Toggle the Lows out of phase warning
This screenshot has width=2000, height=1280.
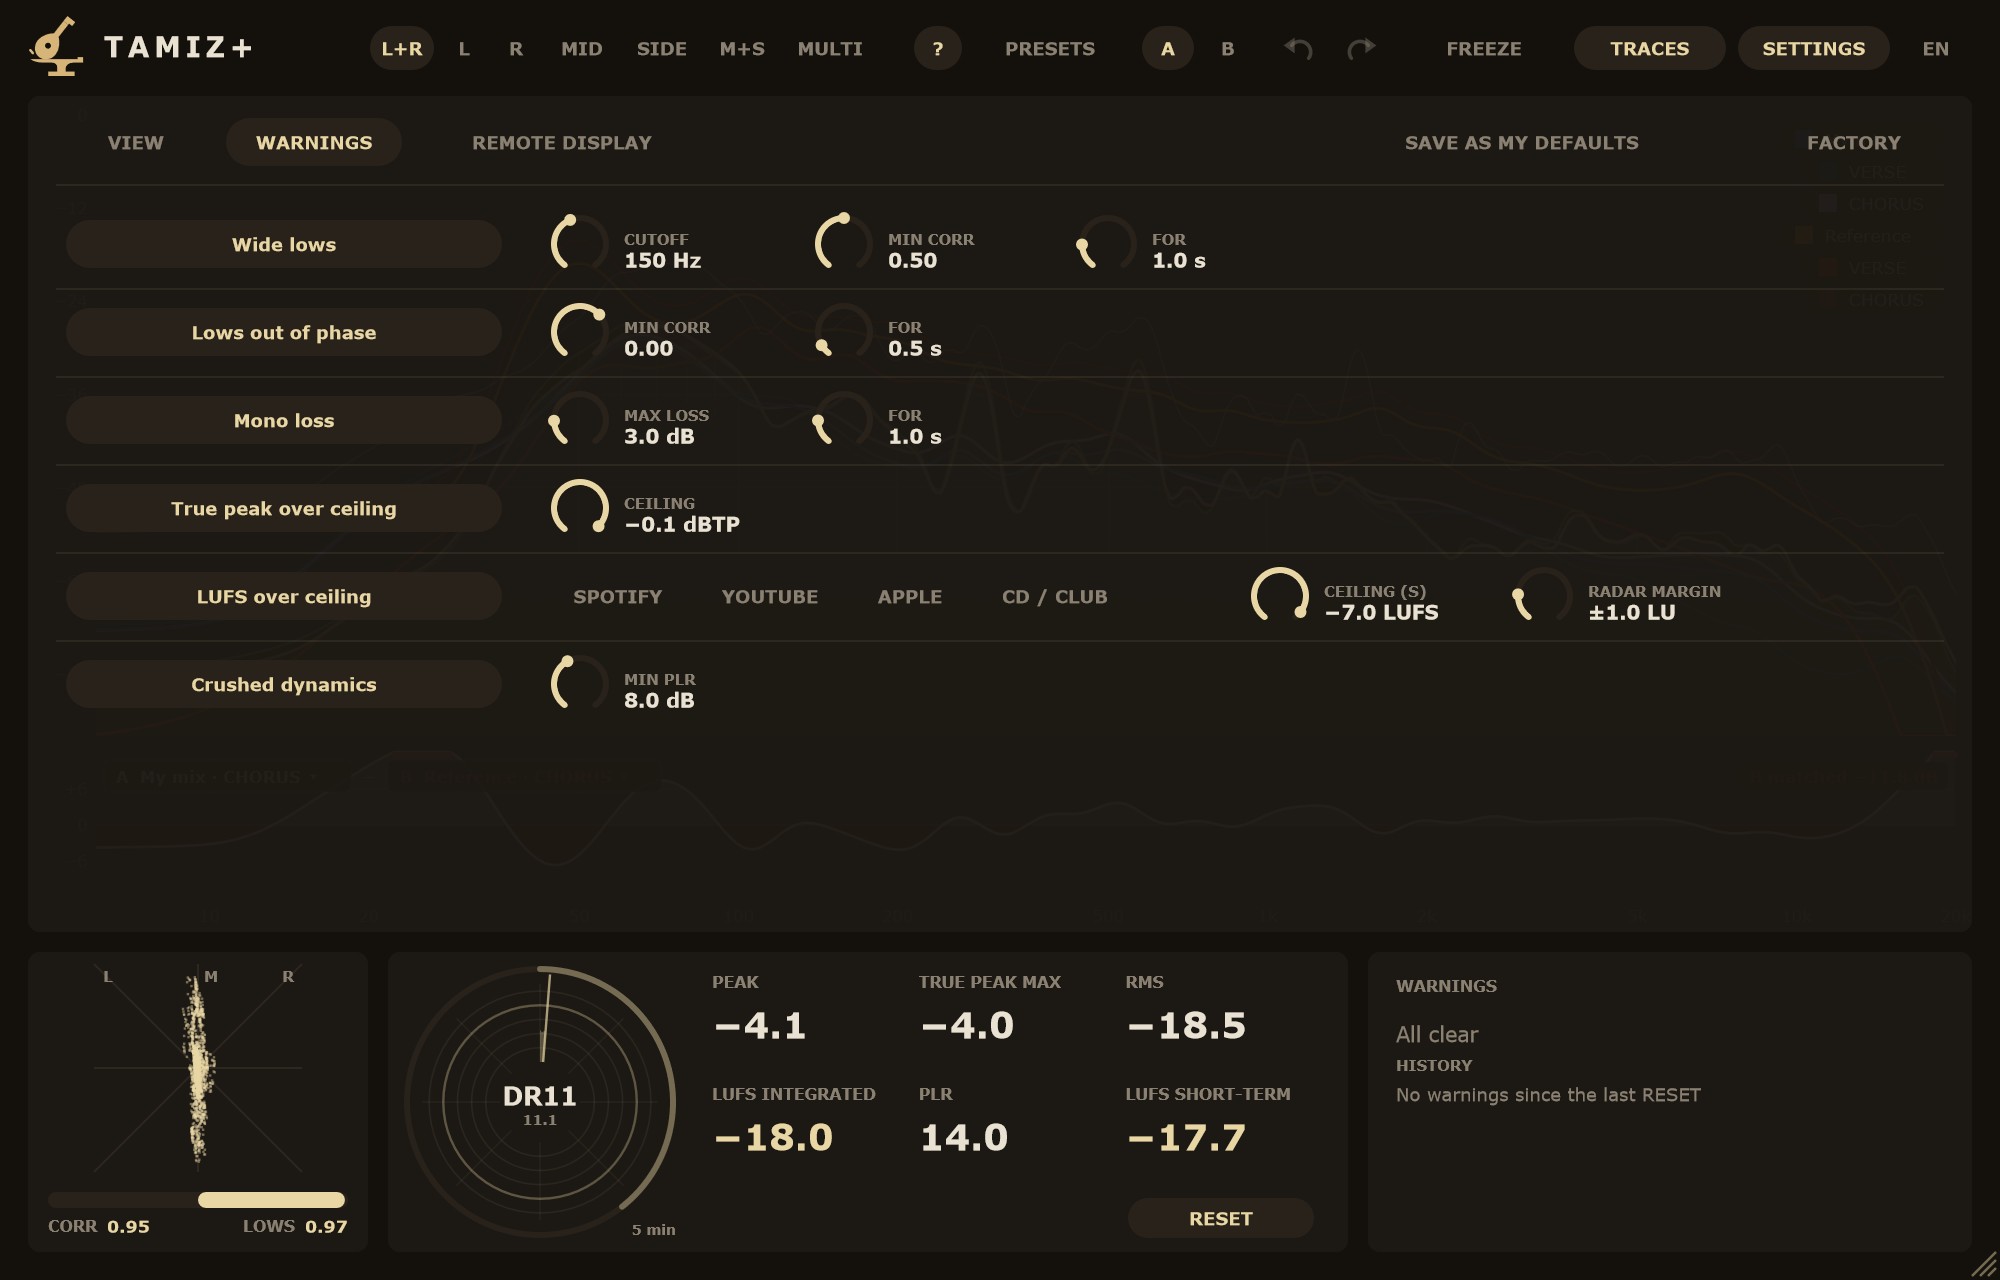[x=284, y=332]
